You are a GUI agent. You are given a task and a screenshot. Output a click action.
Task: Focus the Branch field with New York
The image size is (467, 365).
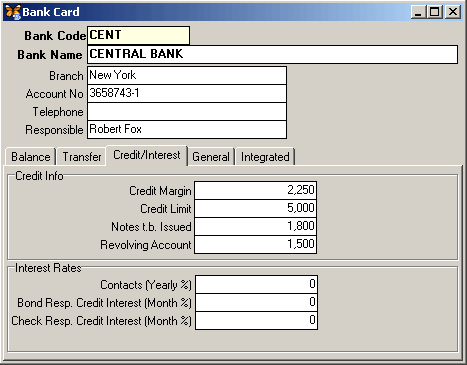point(187,75)
